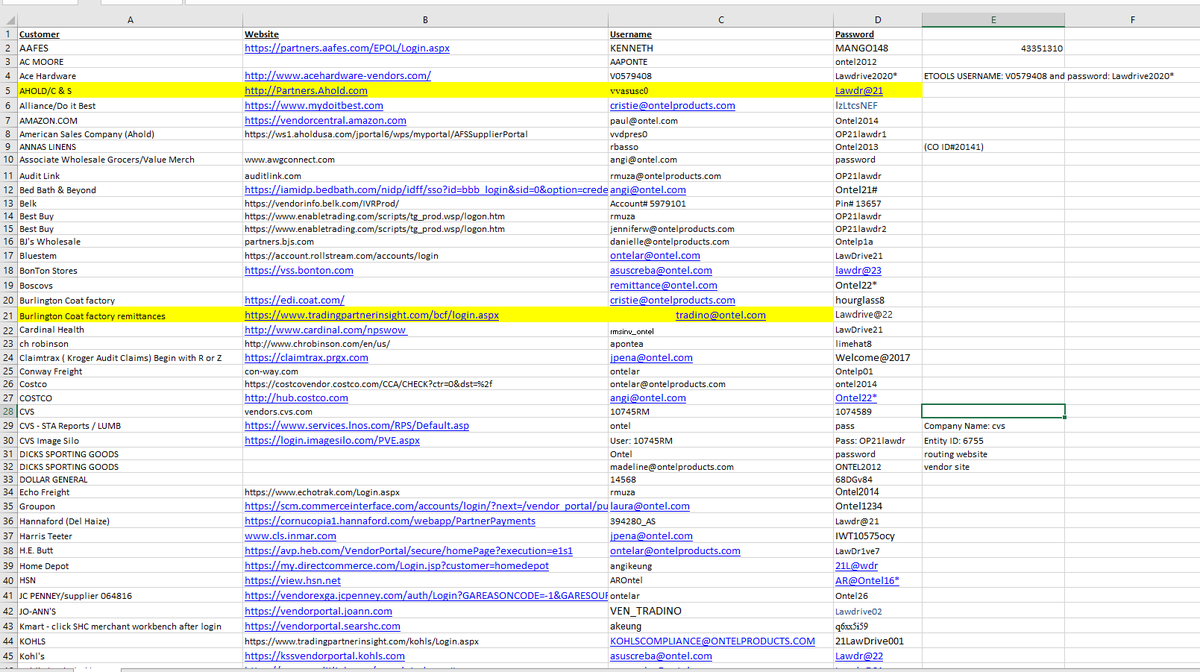Screen dimensions: 1200x672
Task: Select the cell containing 43351310
Action: 993,48
